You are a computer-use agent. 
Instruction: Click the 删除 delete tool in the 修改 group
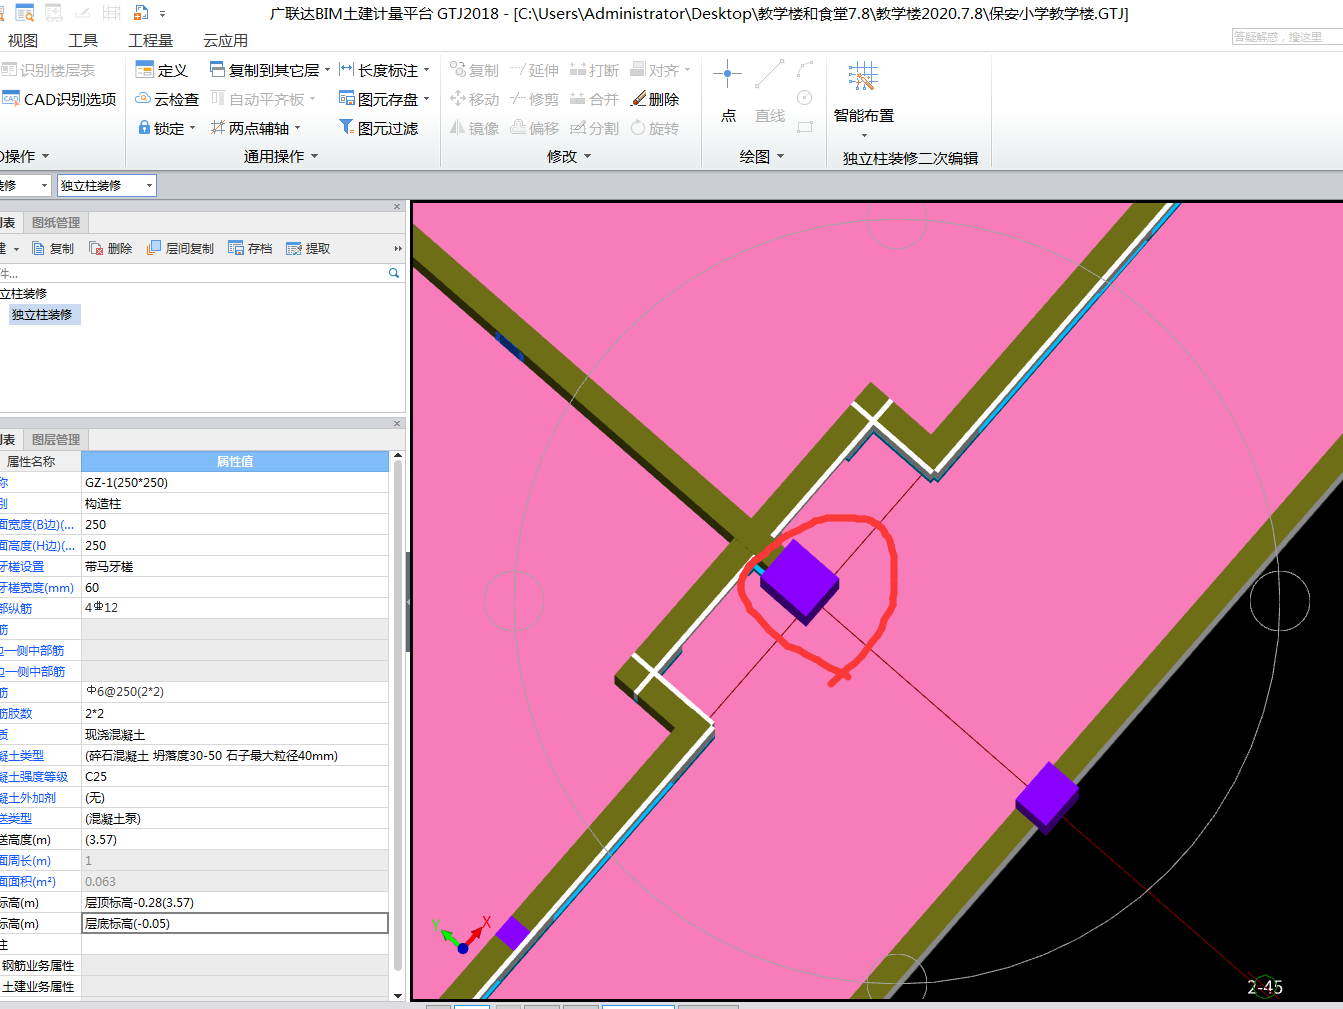(655, 99)
